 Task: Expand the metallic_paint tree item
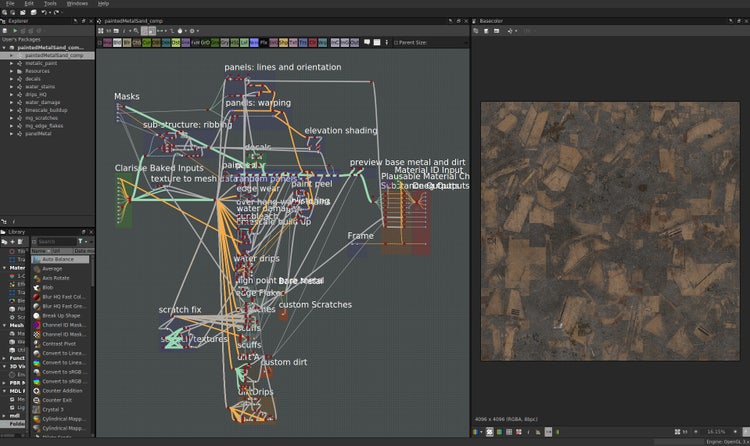12,63
